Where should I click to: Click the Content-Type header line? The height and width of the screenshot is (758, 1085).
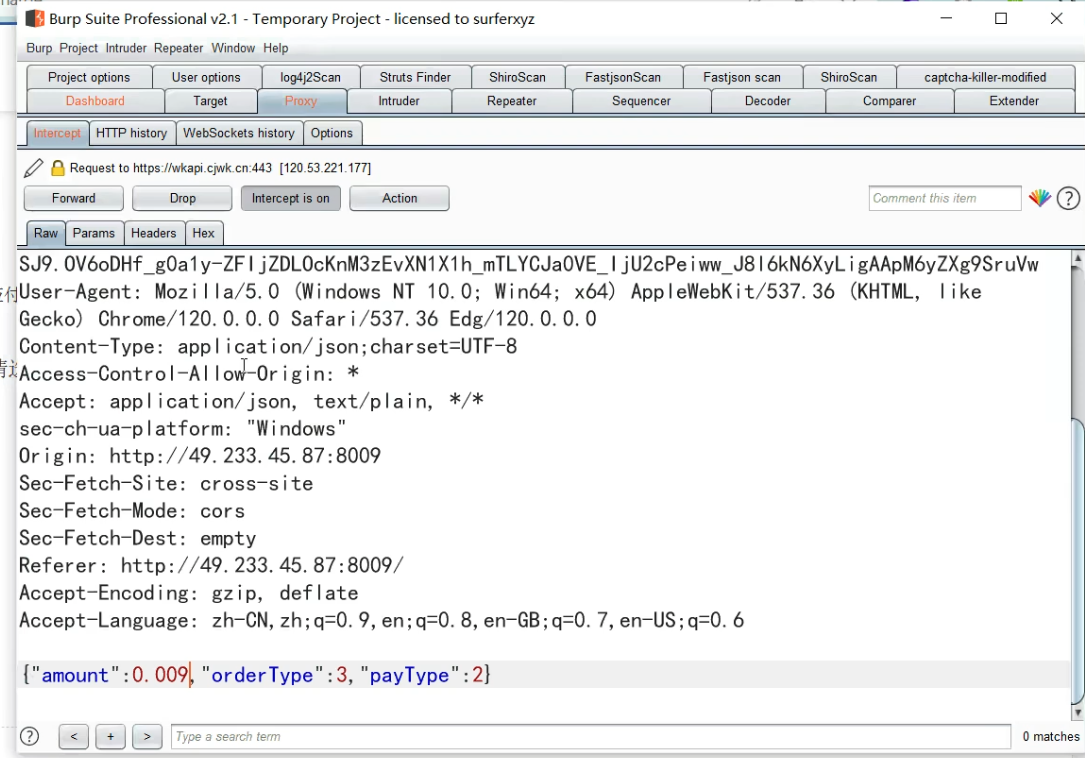tap(268, 346)
